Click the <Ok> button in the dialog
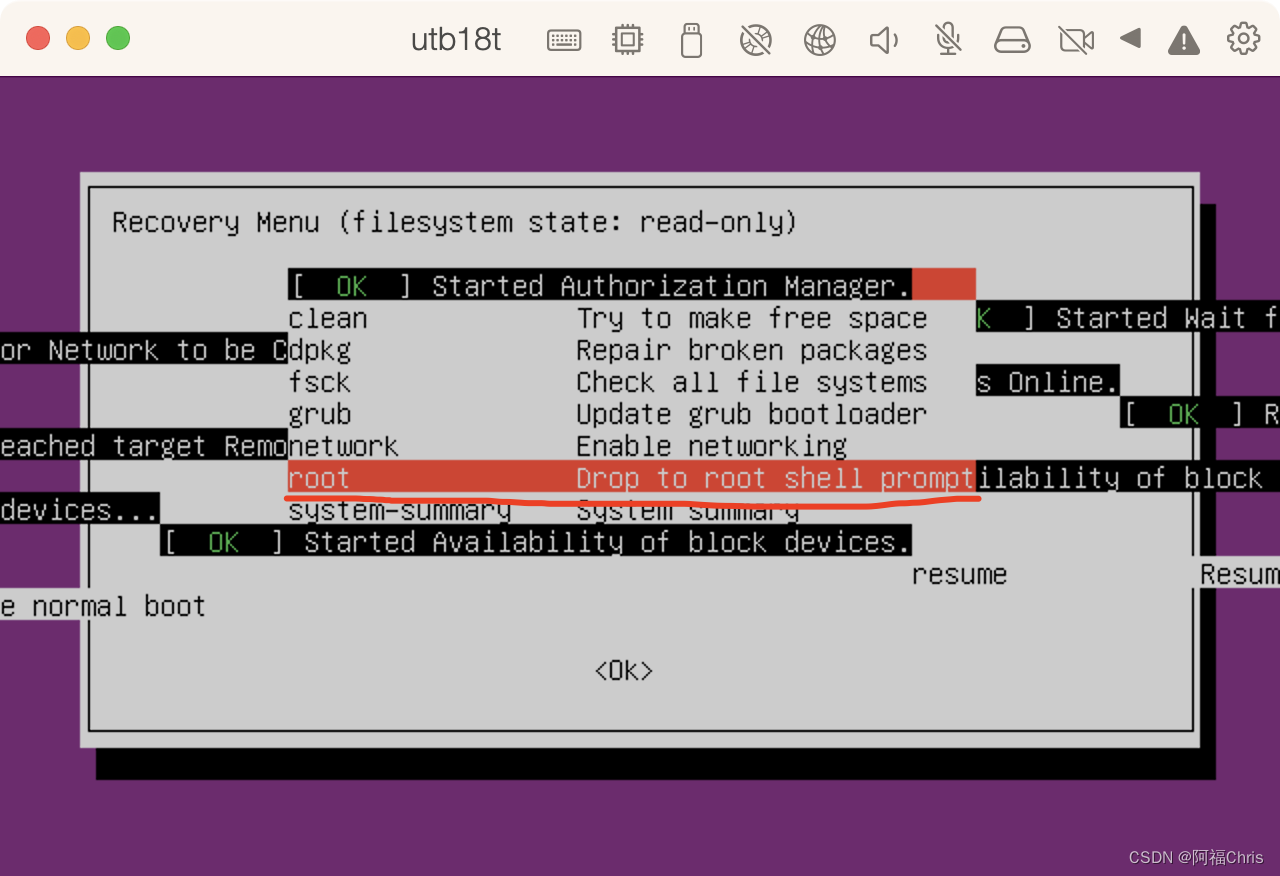This screenshot has height=876, width=1280. coord(624,670)
